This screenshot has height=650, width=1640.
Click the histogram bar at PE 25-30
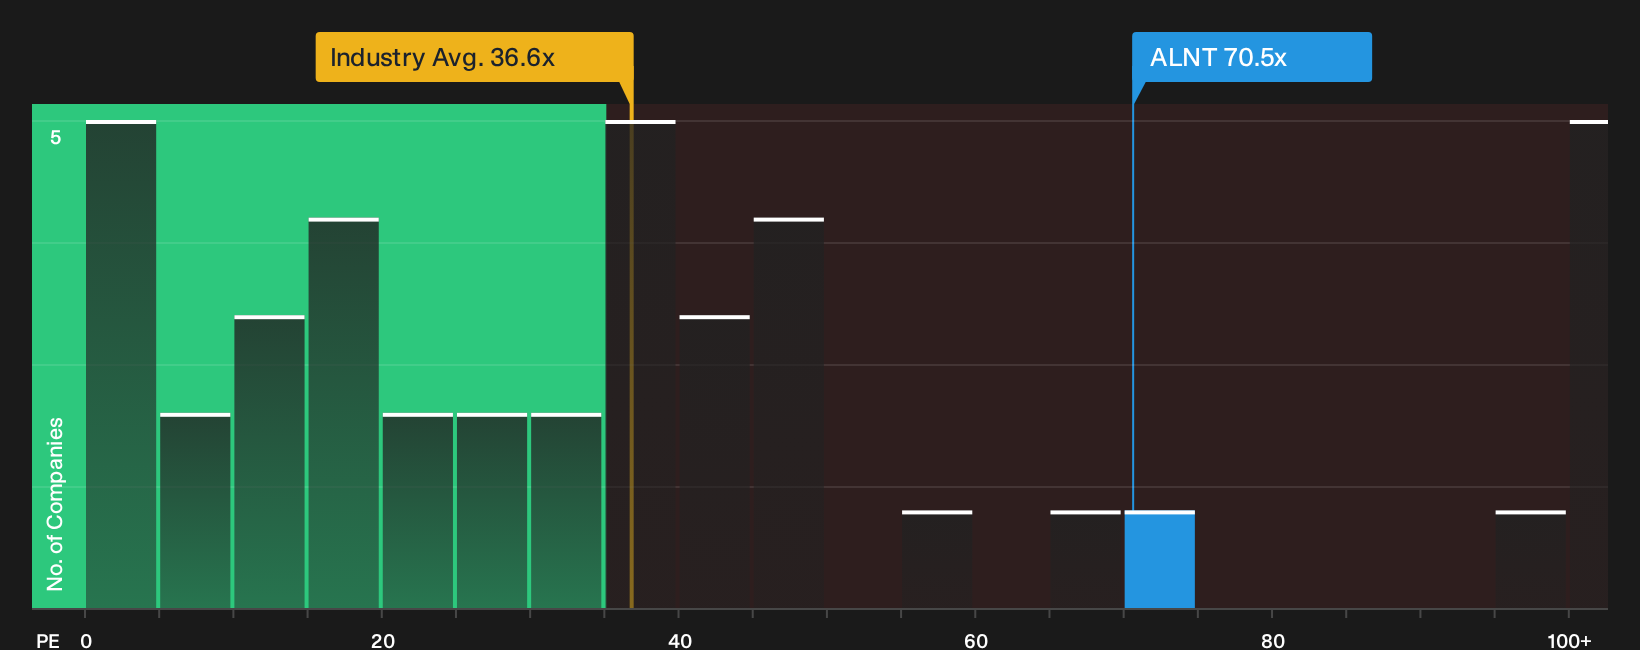492,511
